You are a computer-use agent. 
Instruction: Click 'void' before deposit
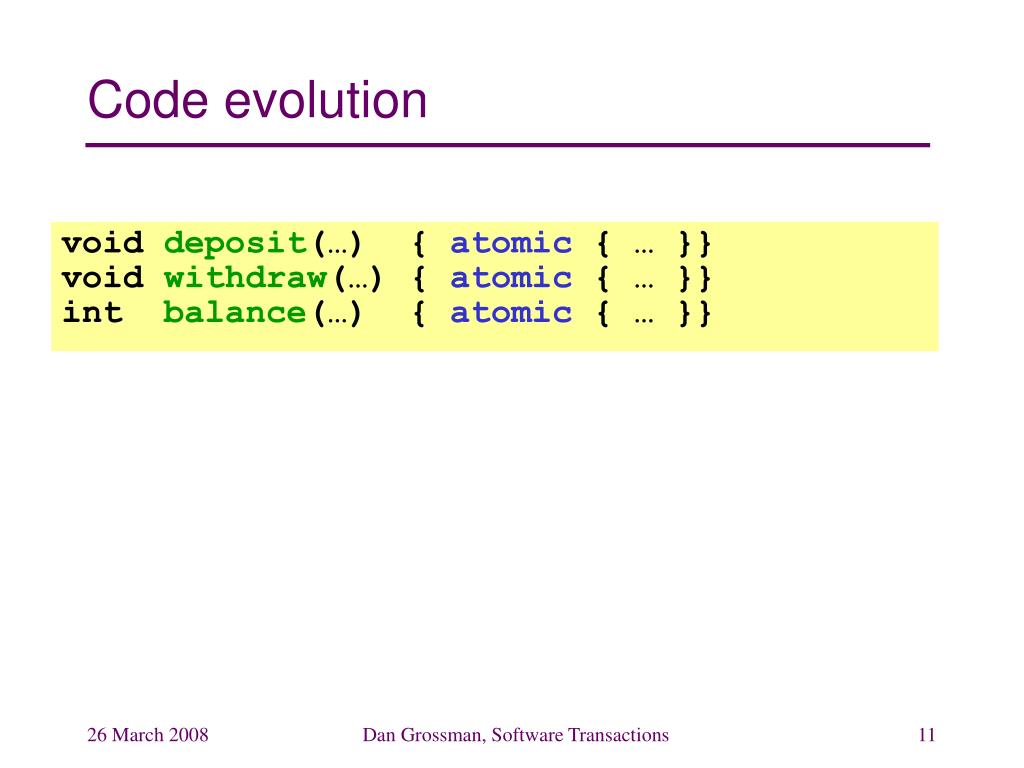tap(103, 244)
